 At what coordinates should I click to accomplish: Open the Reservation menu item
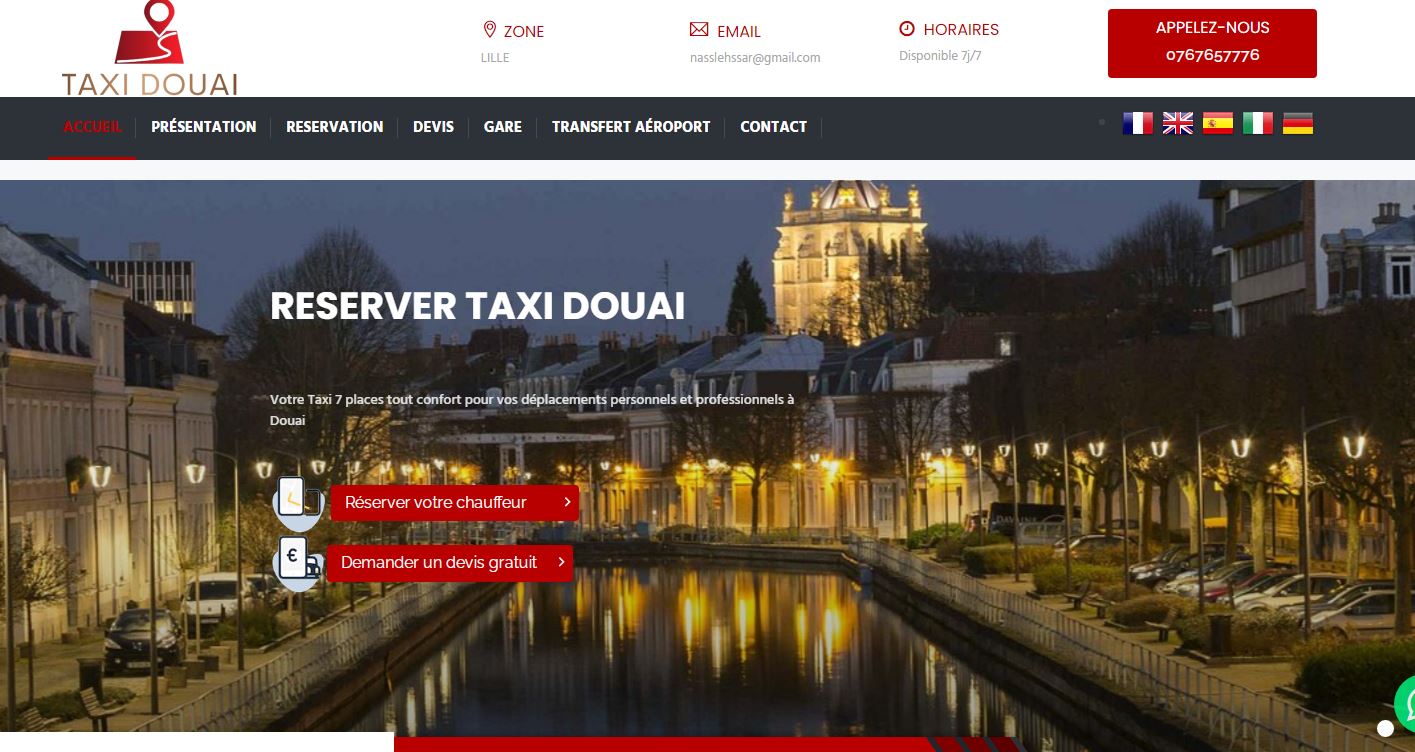tap(334, 127)
